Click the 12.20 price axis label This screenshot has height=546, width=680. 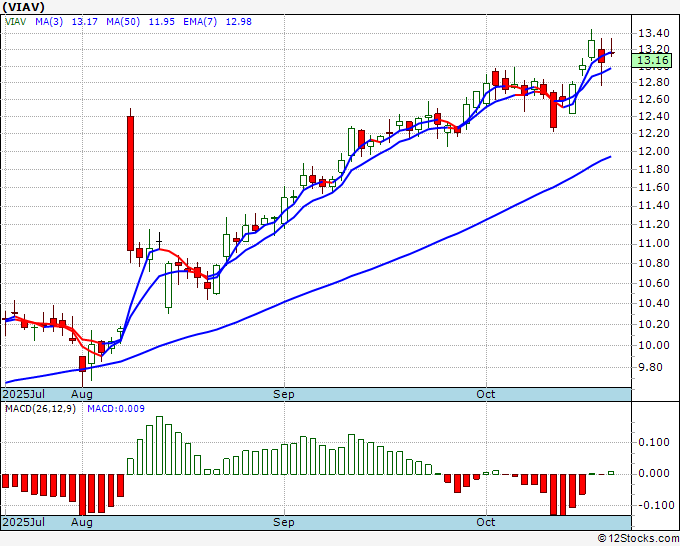coord(654,133)
